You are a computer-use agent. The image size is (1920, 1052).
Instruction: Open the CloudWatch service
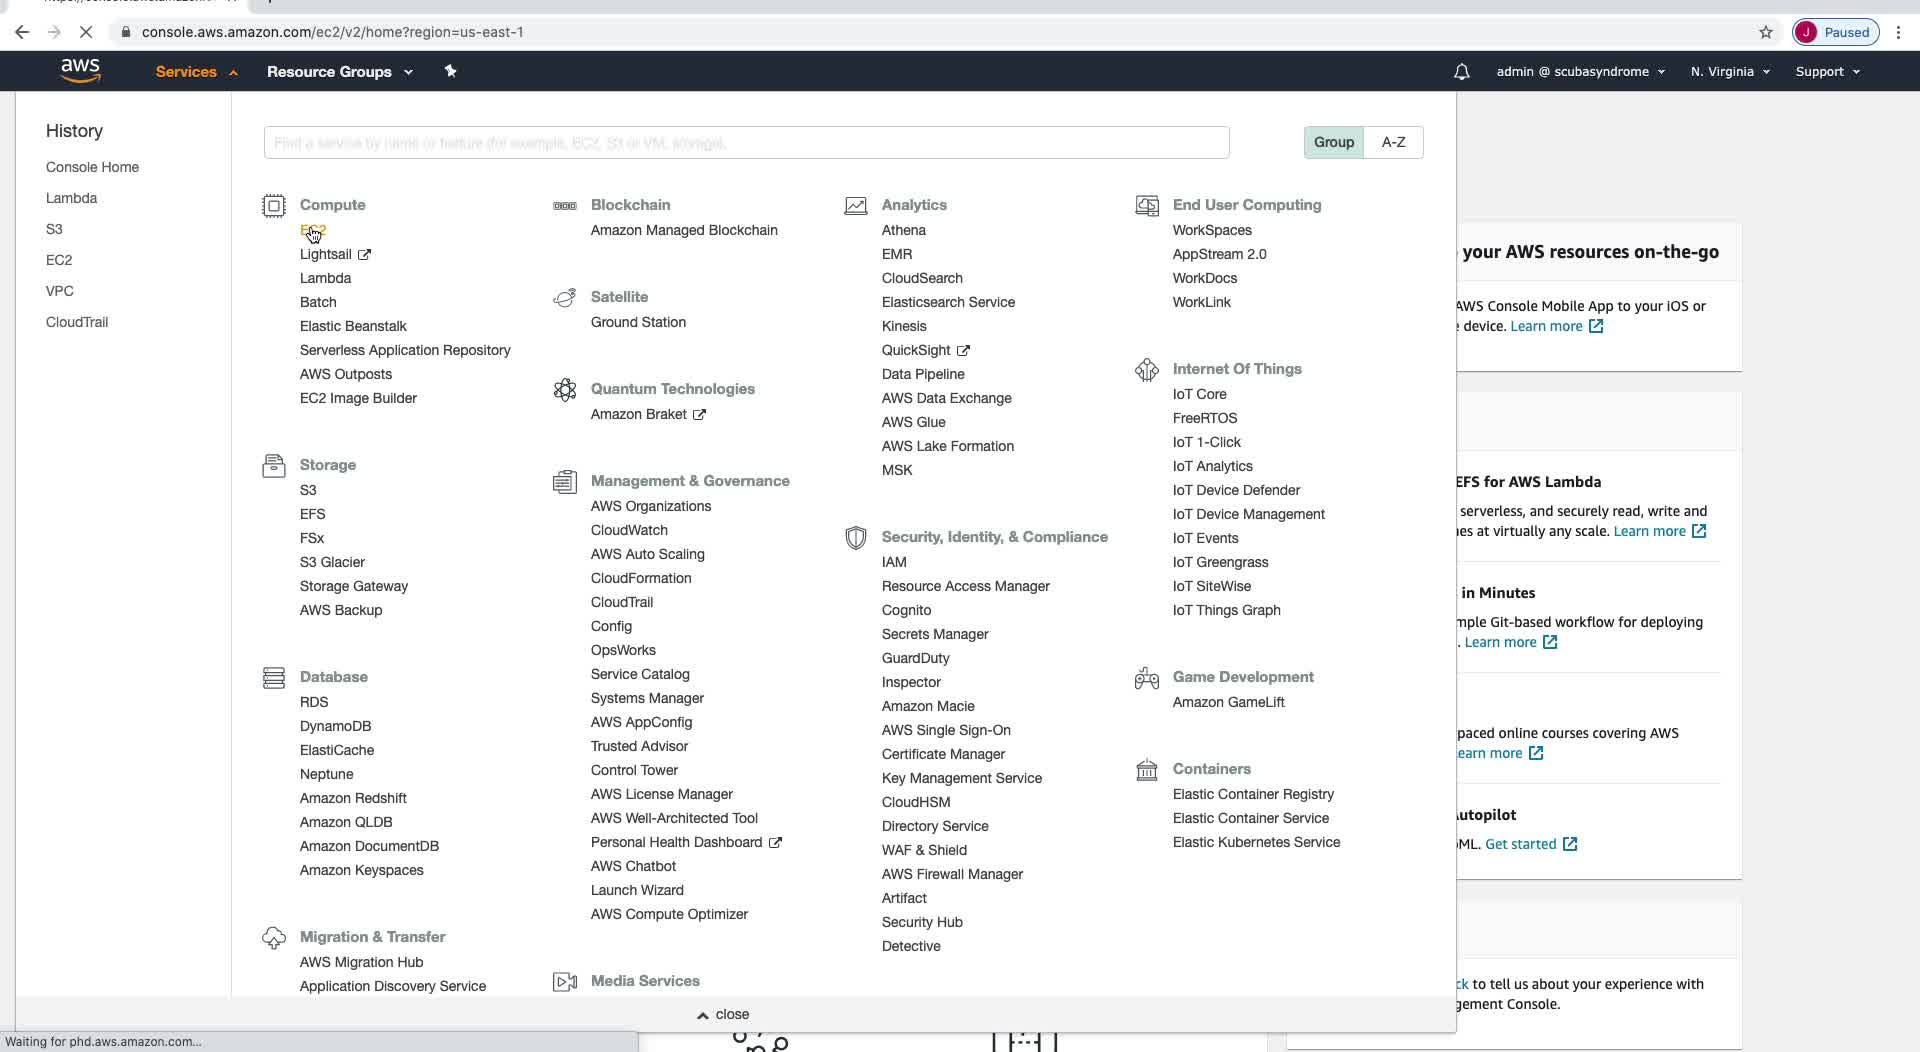(x=629, y=530)
